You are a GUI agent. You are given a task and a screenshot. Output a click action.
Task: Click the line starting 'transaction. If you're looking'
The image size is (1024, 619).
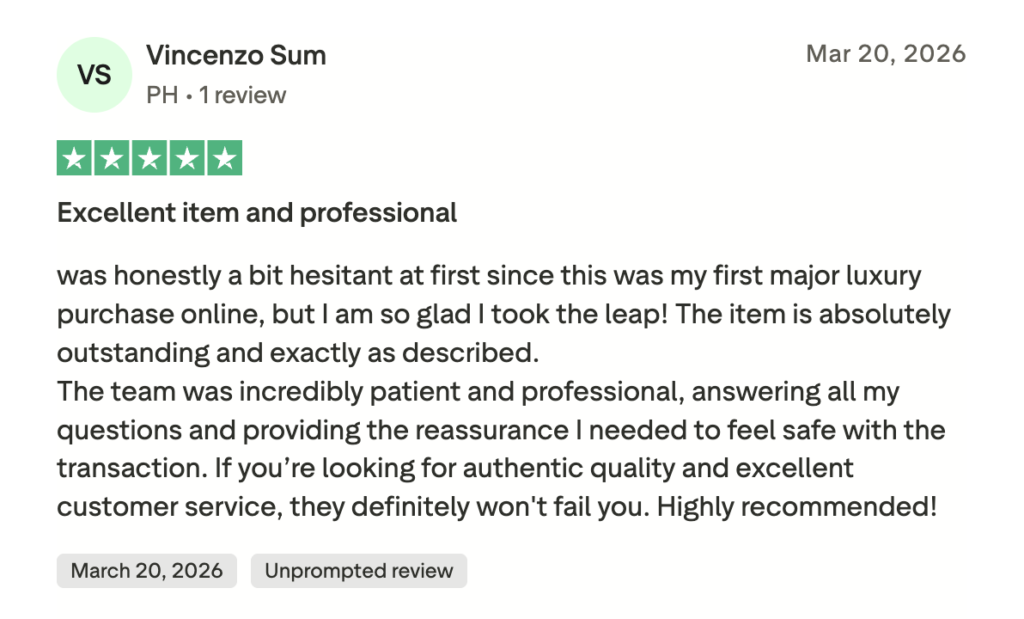pos(455,468)
